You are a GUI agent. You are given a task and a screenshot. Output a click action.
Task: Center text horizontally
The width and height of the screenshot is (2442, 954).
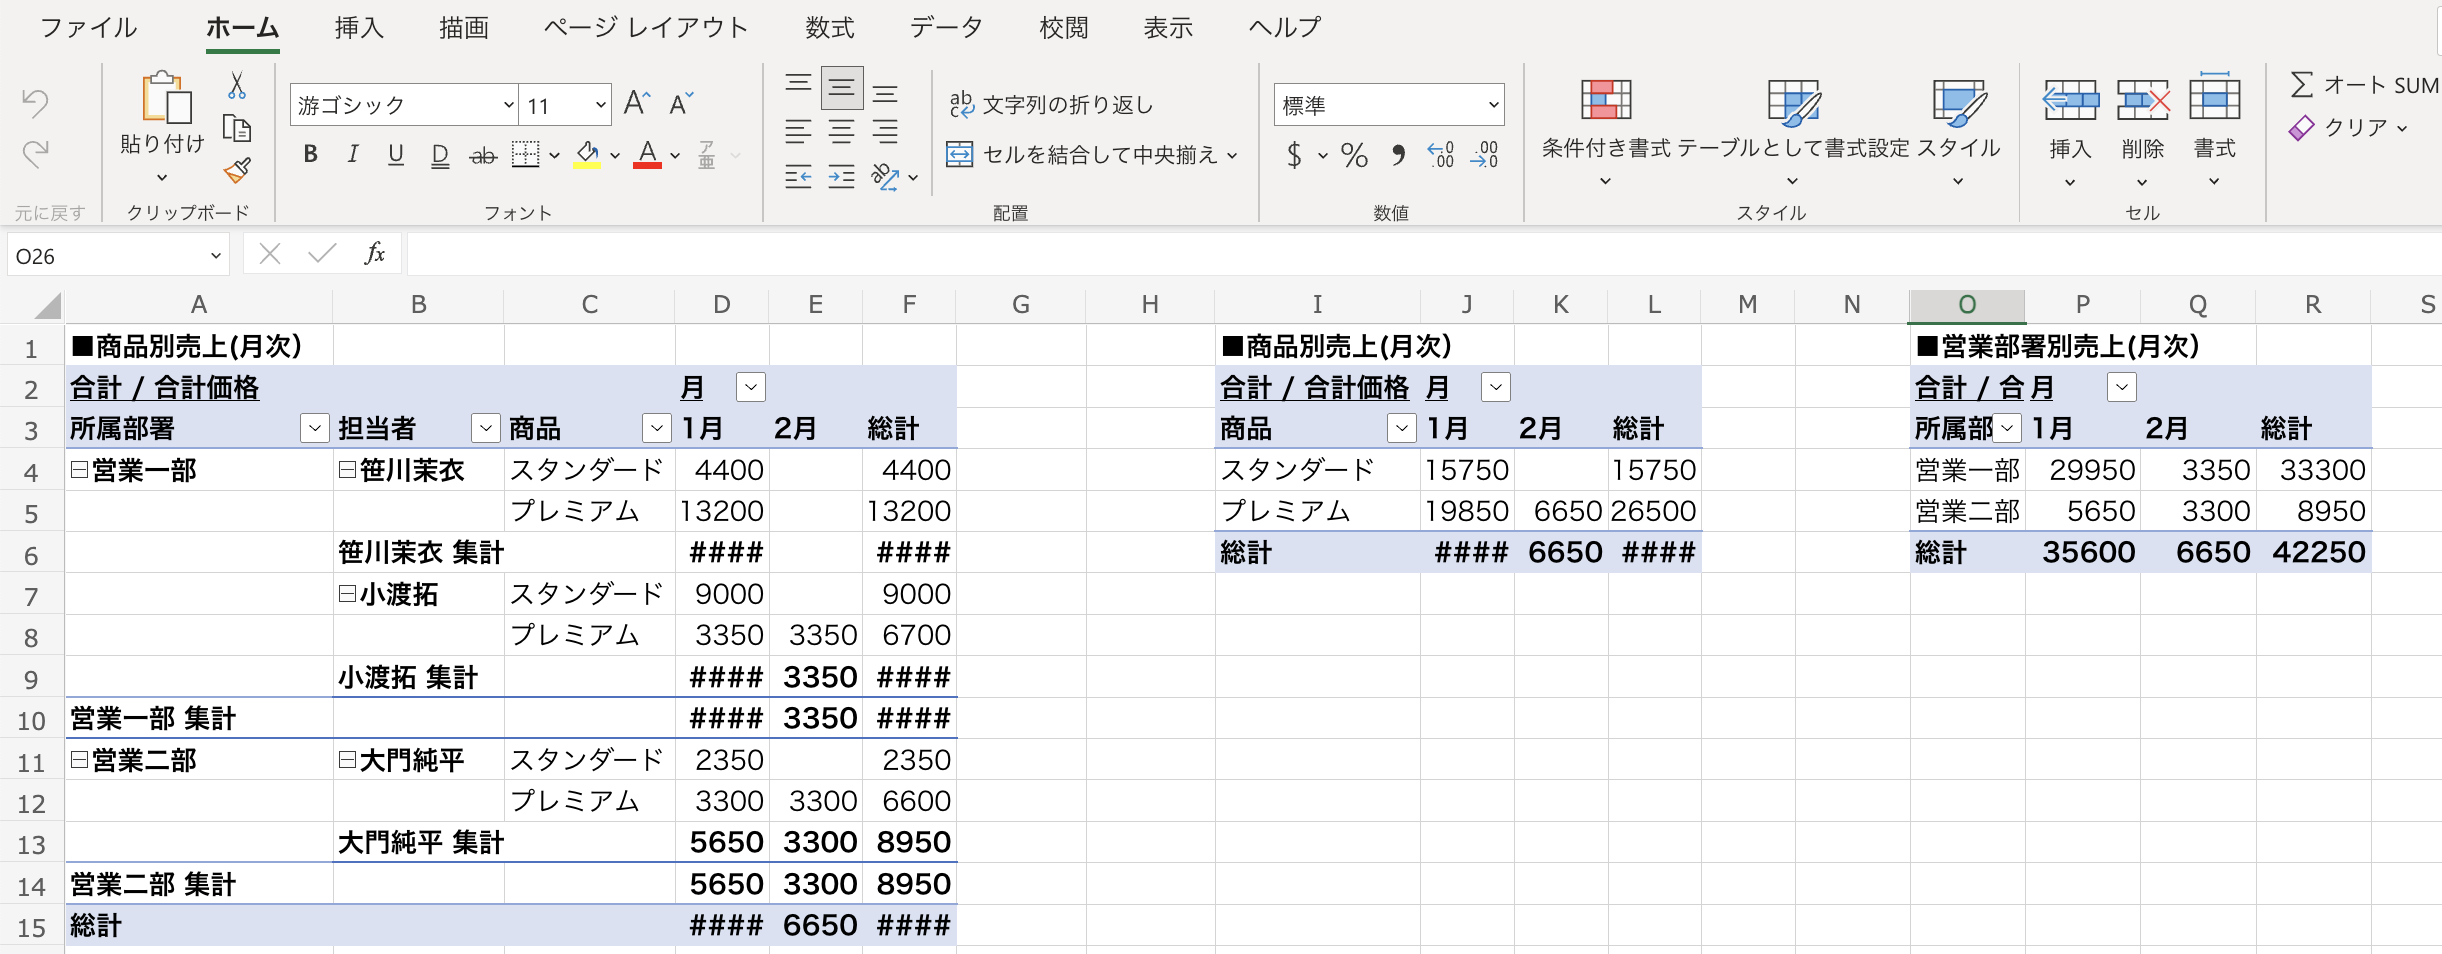coord(842,131)
